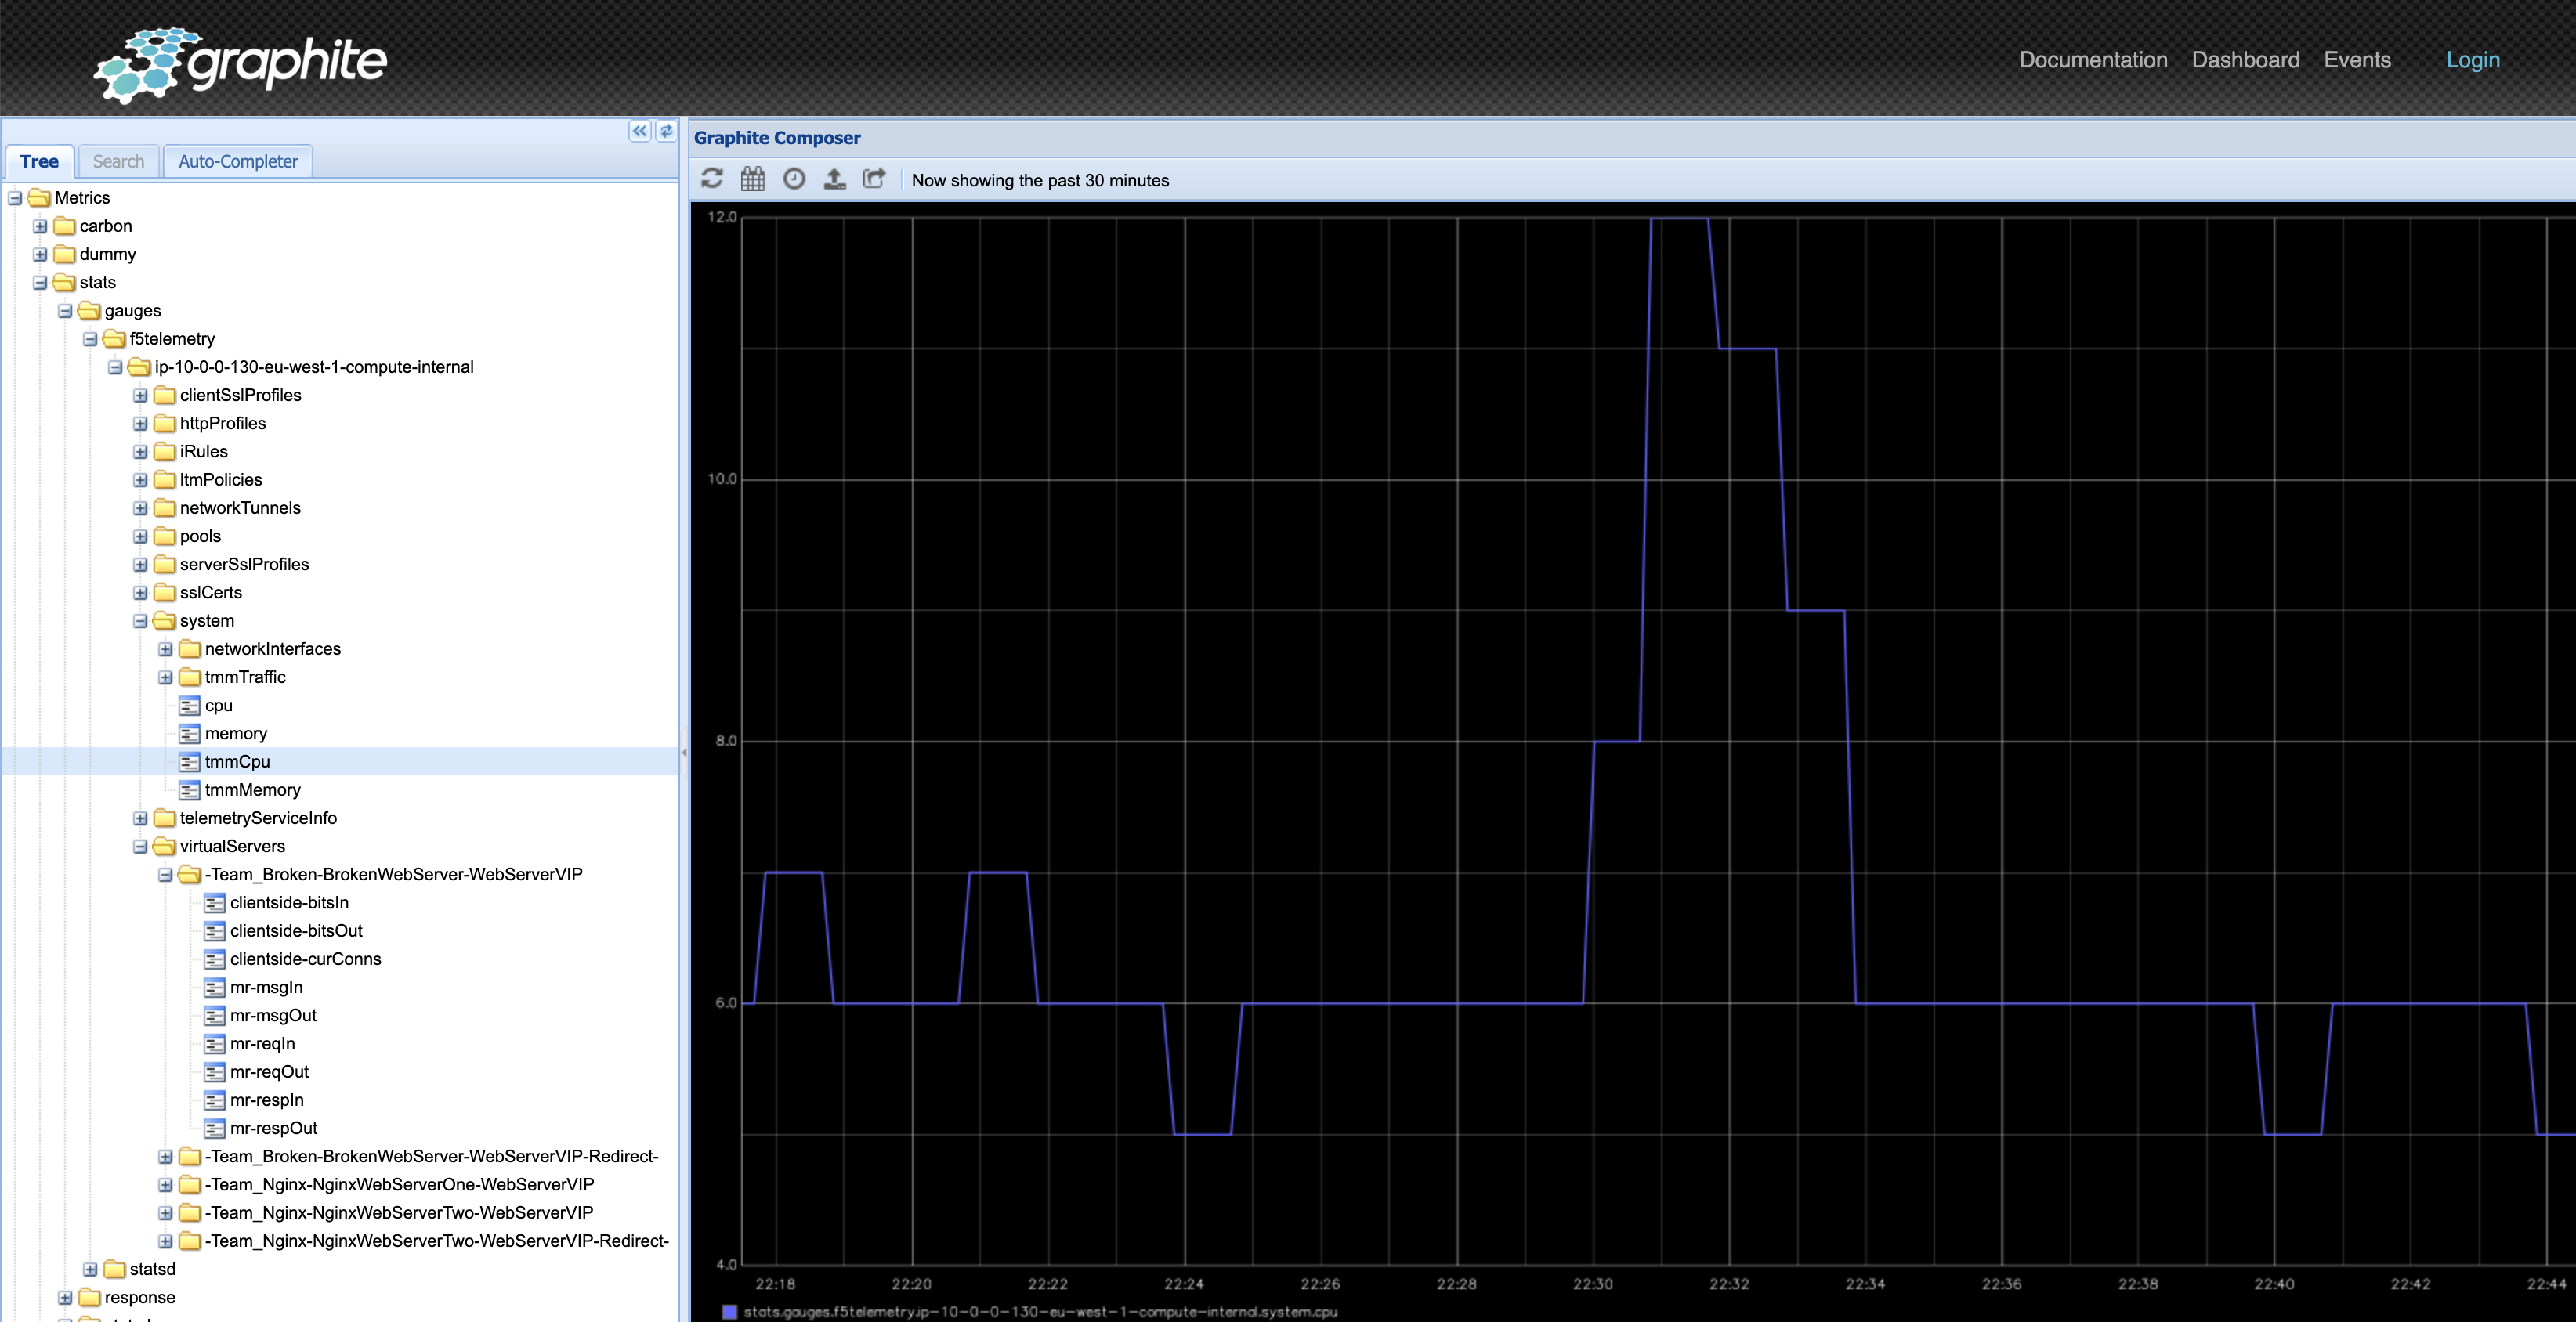Switch to the Auto-Completer tab
Viewport: 2576px width, 1322px height.
pos(237,161)
